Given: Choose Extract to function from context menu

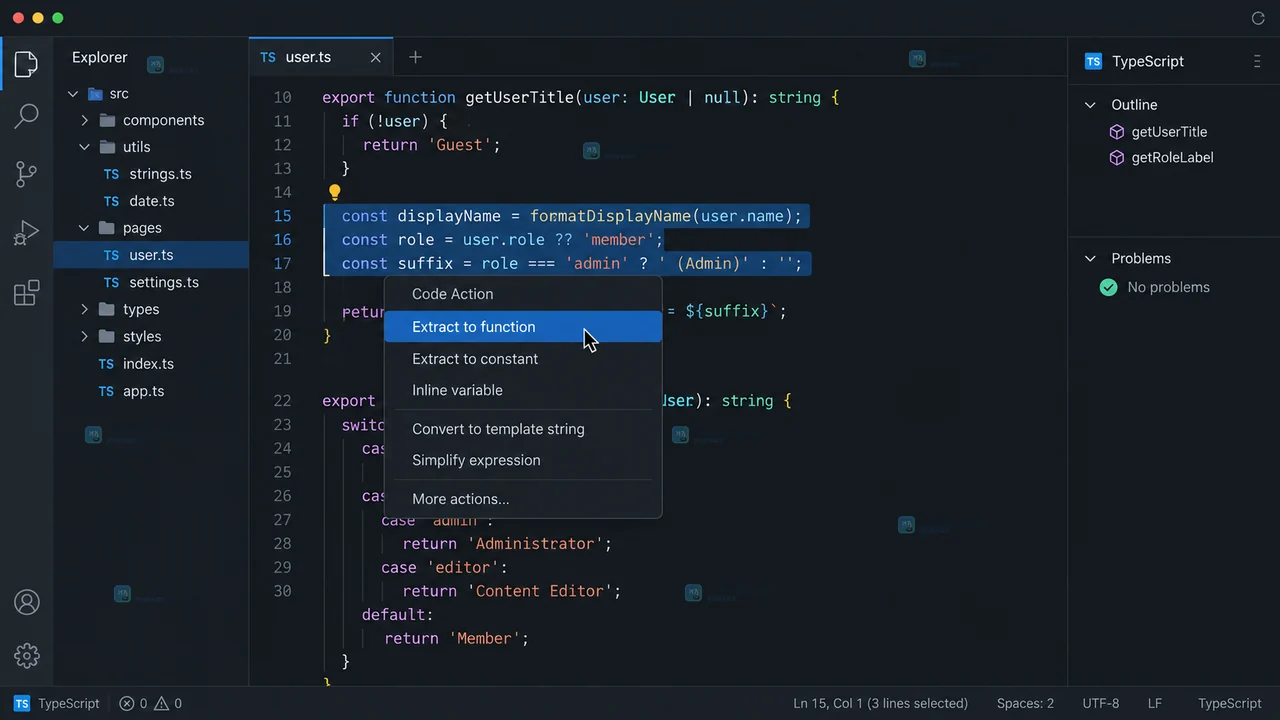Looking at the screenshot, I should click(x=523, y=327).
